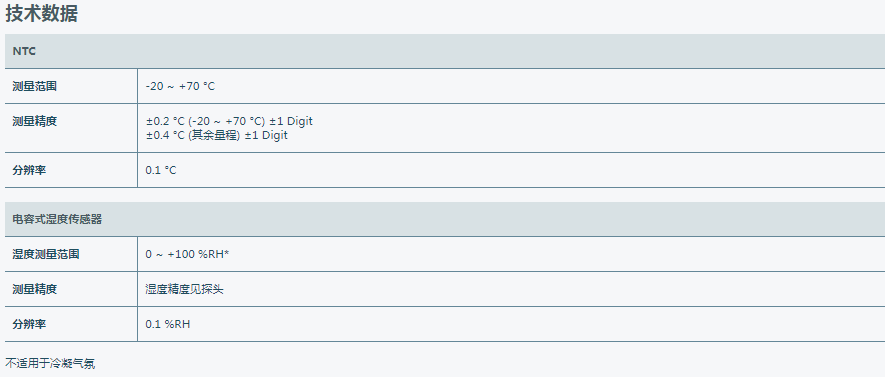885x377 pixels.
Task: Click the 测量范围 label under NTC
Action: click(35, 86)
